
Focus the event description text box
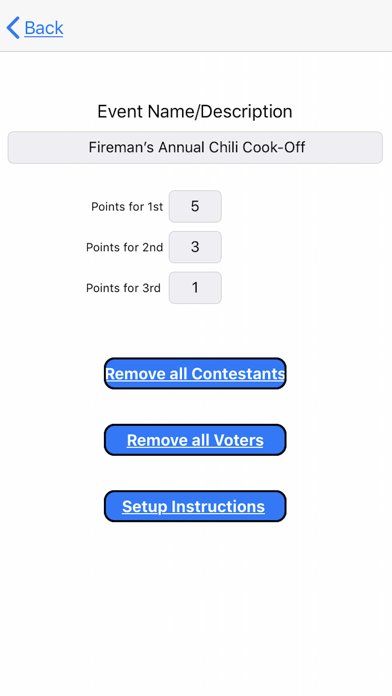click(x=195, y=147)
